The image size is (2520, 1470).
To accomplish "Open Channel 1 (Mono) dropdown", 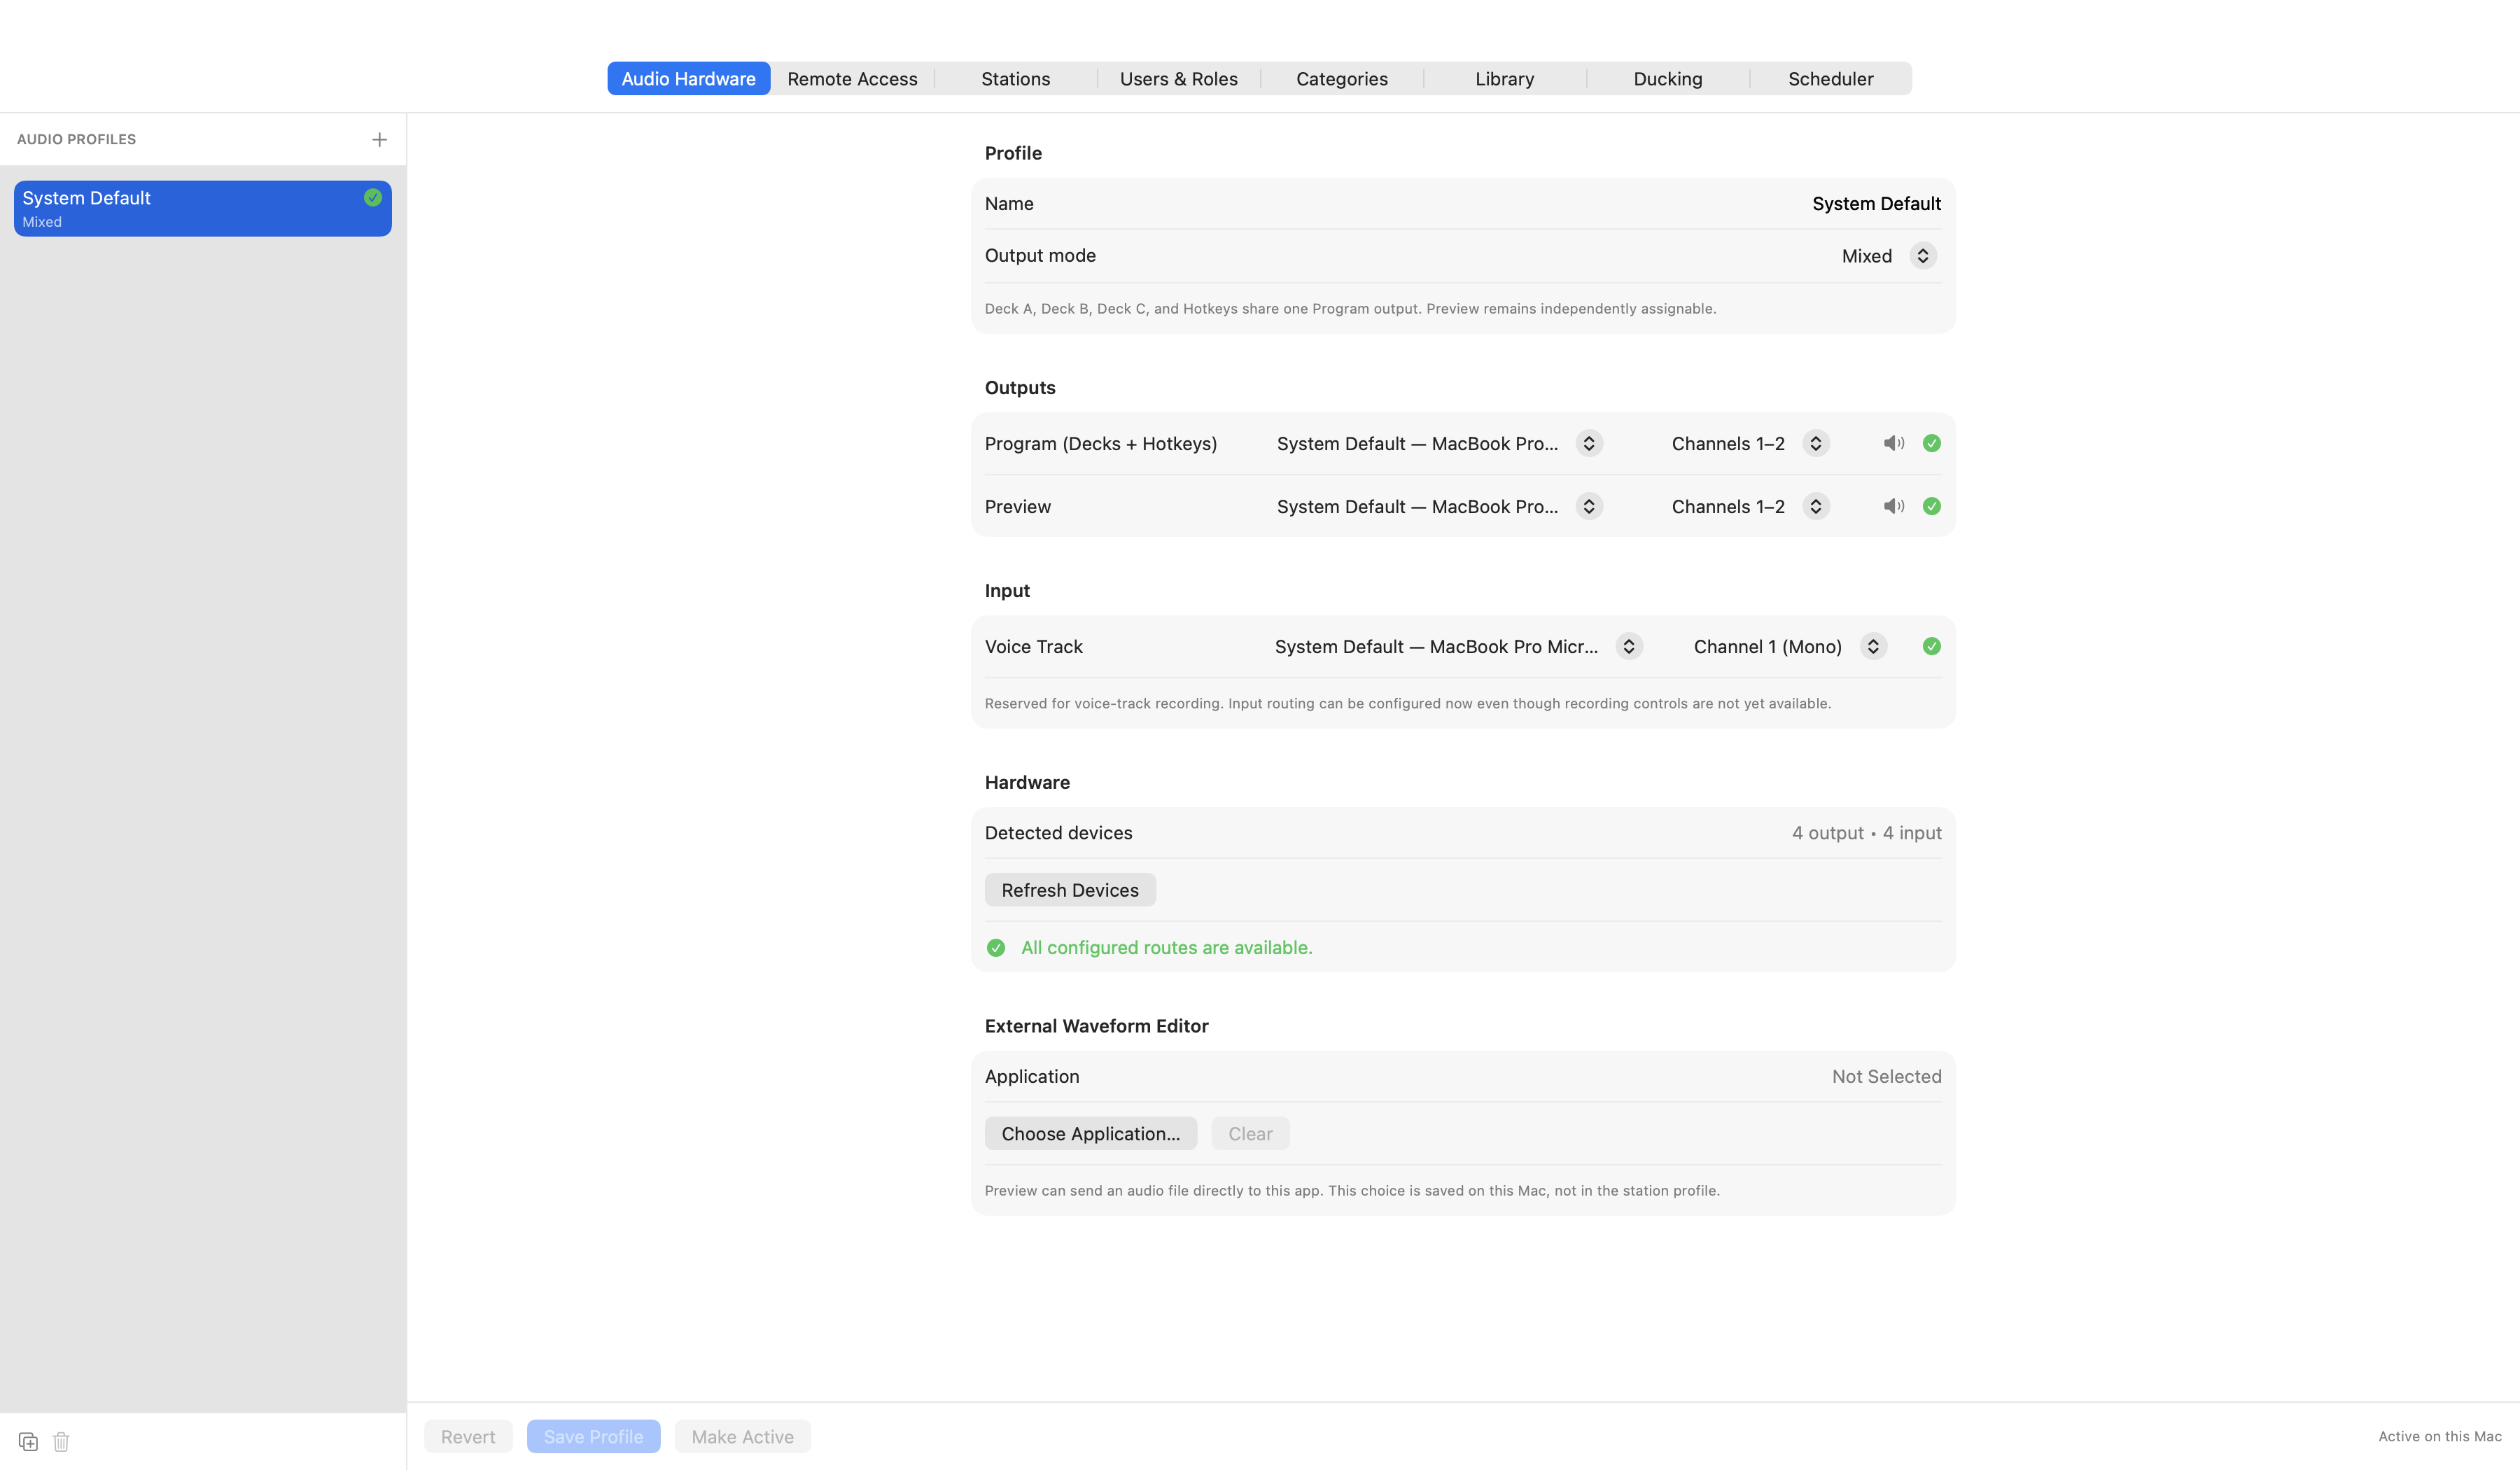I will 1790,646.
